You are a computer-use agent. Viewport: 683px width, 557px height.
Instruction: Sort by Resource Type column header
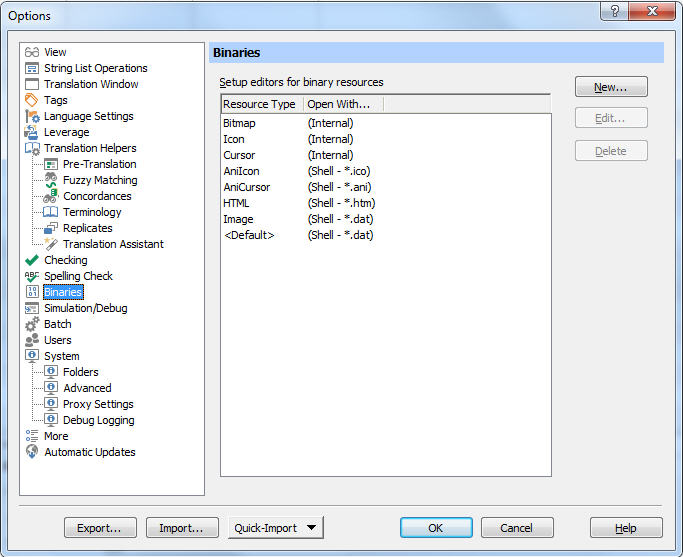(x=260, y=104)
